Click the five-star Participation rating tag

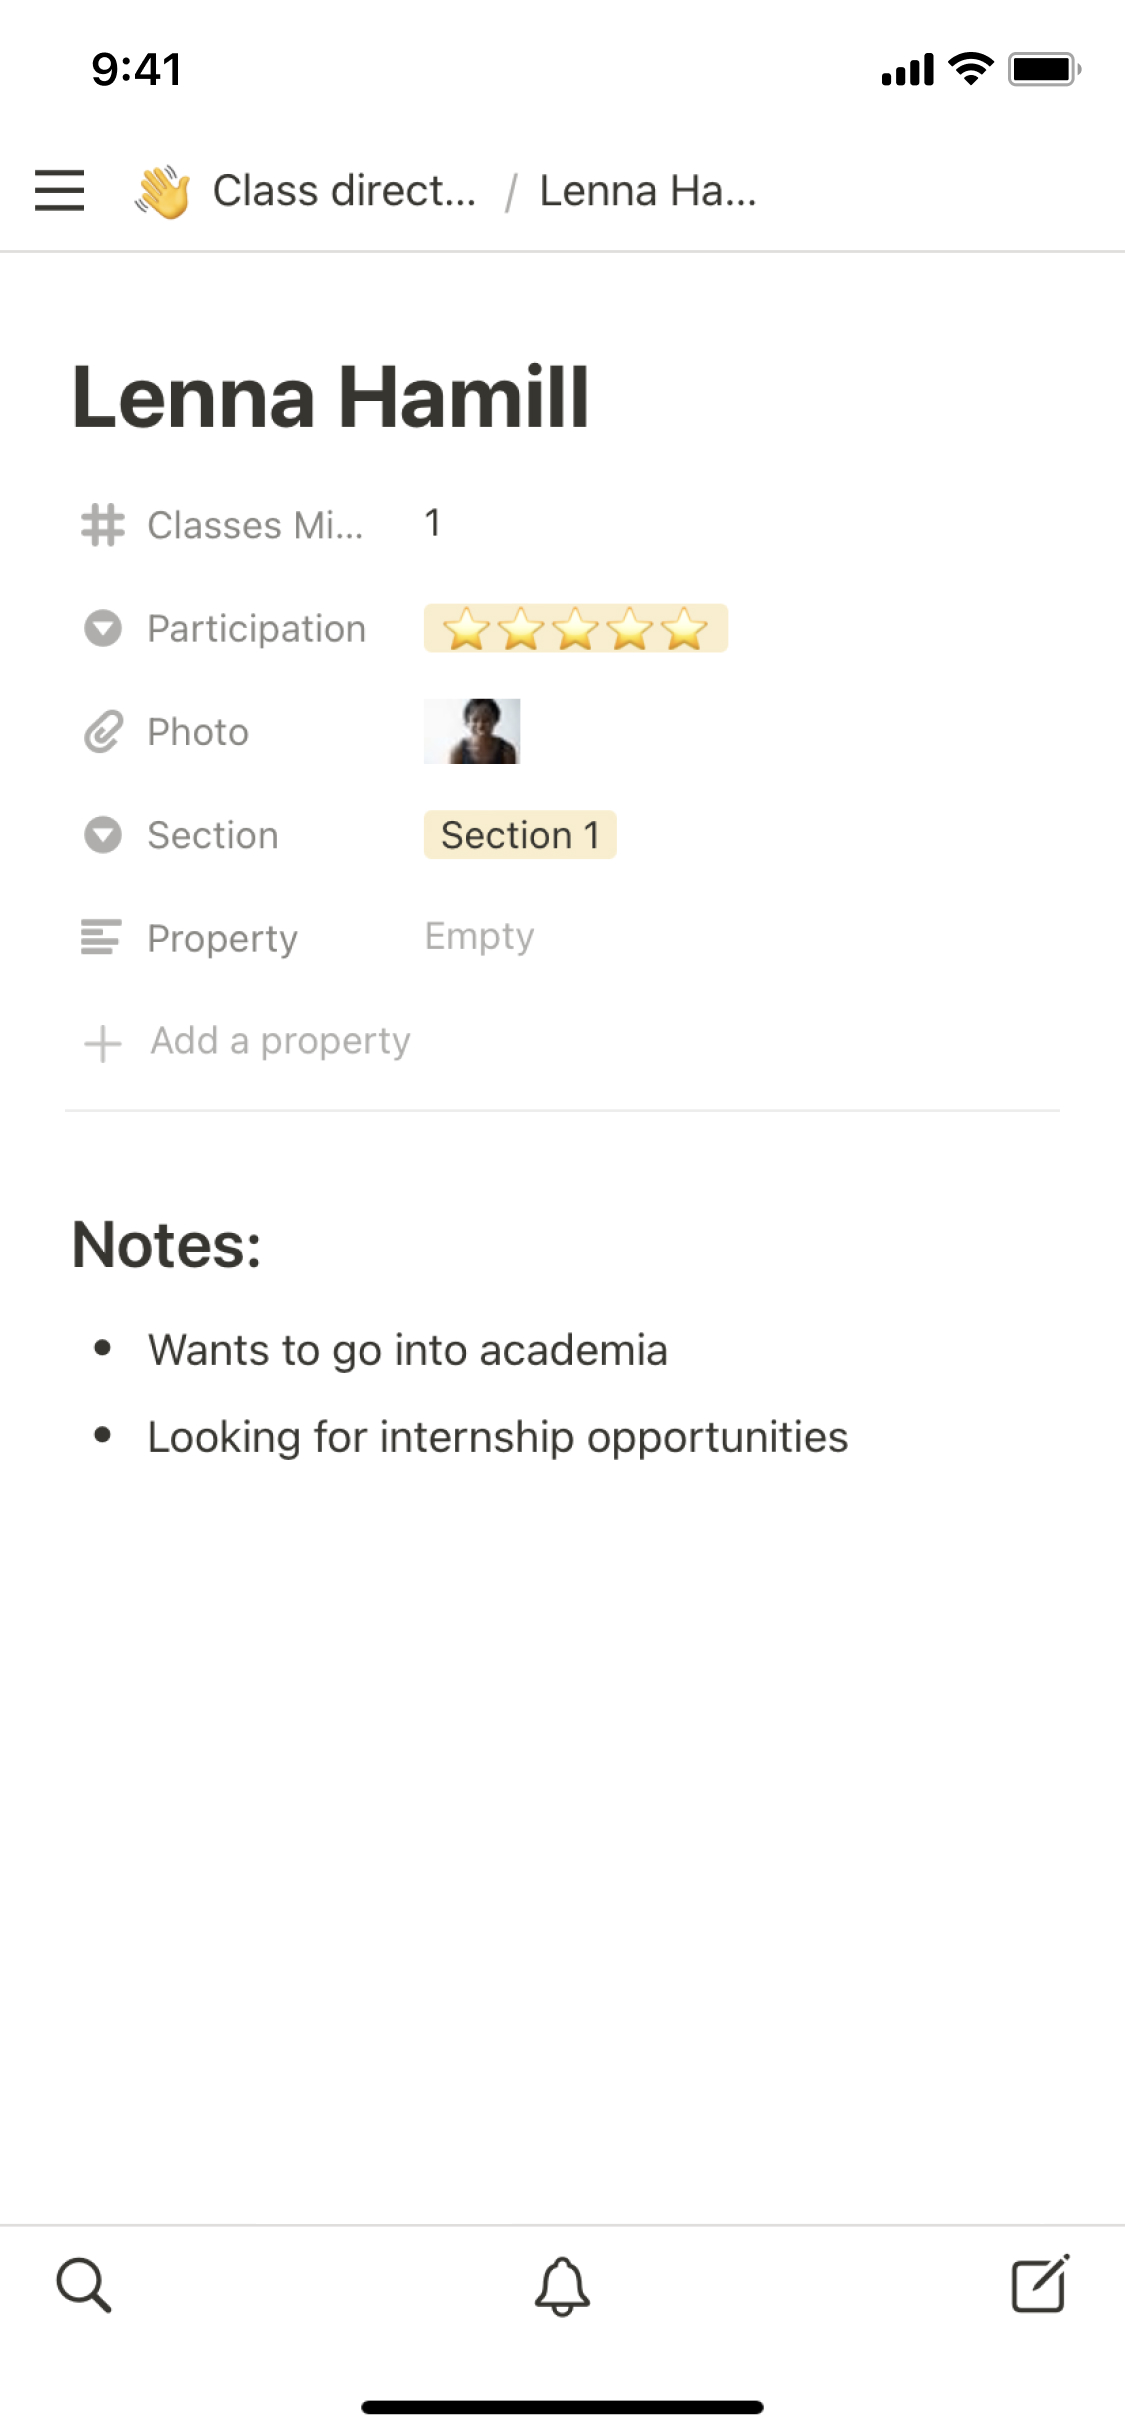pos(575,629)
